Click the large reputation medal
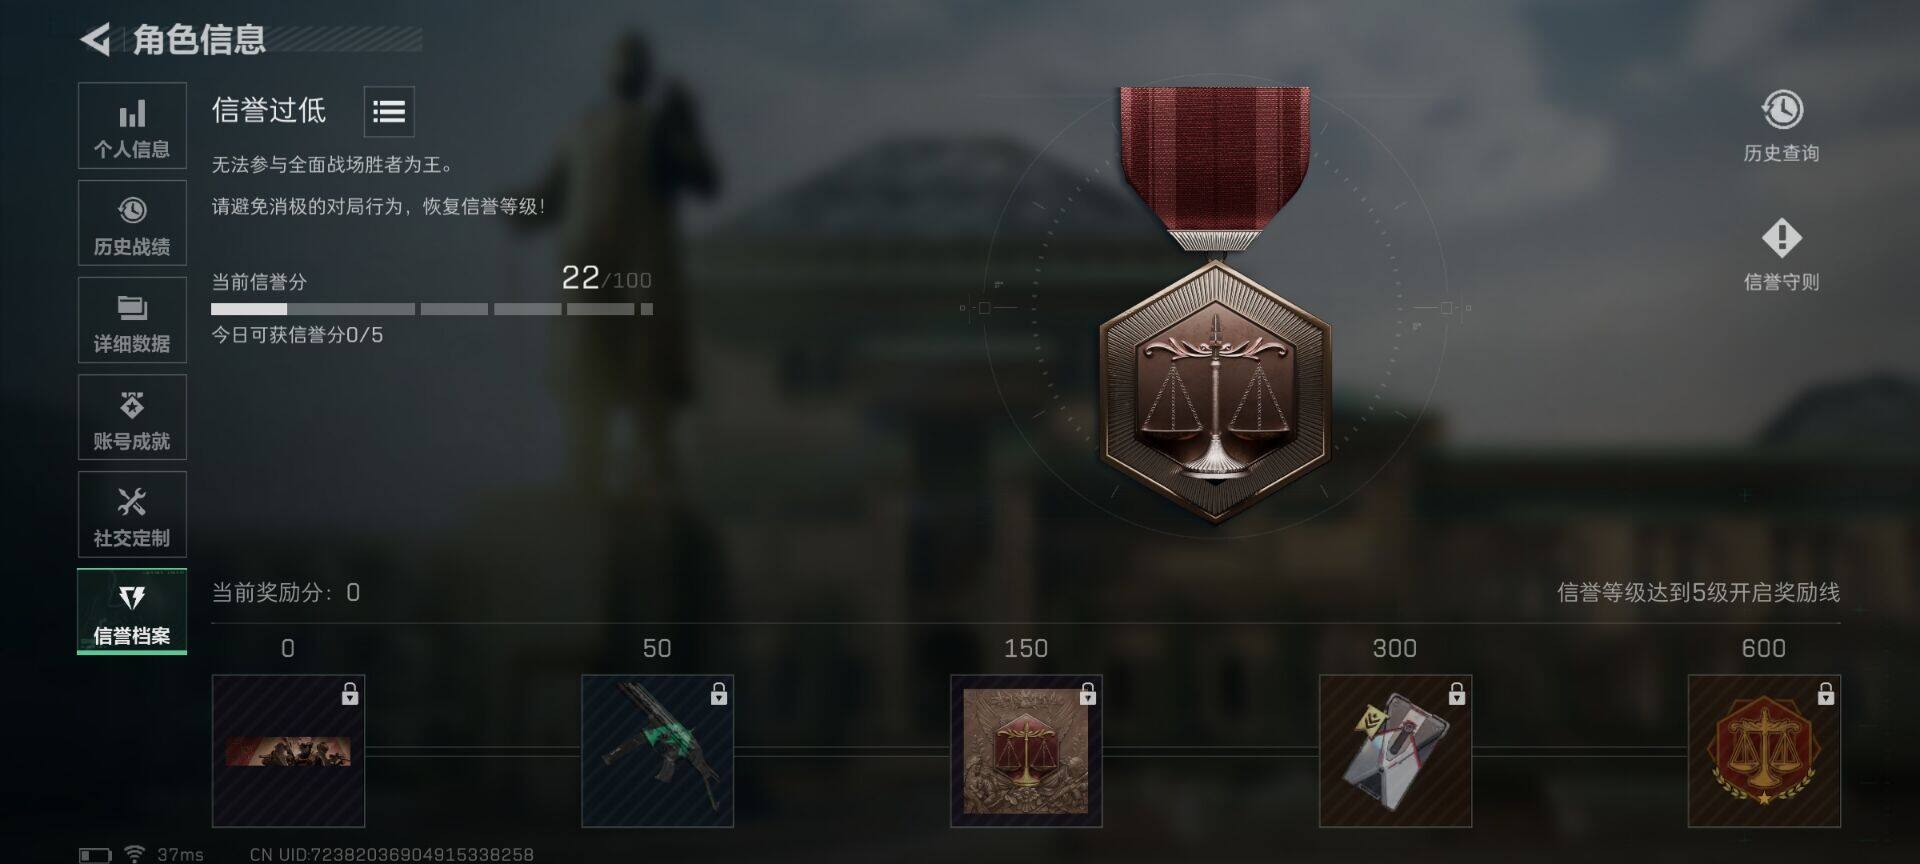The height and width of the screenshot is (864, 1920). (1215, 305)
